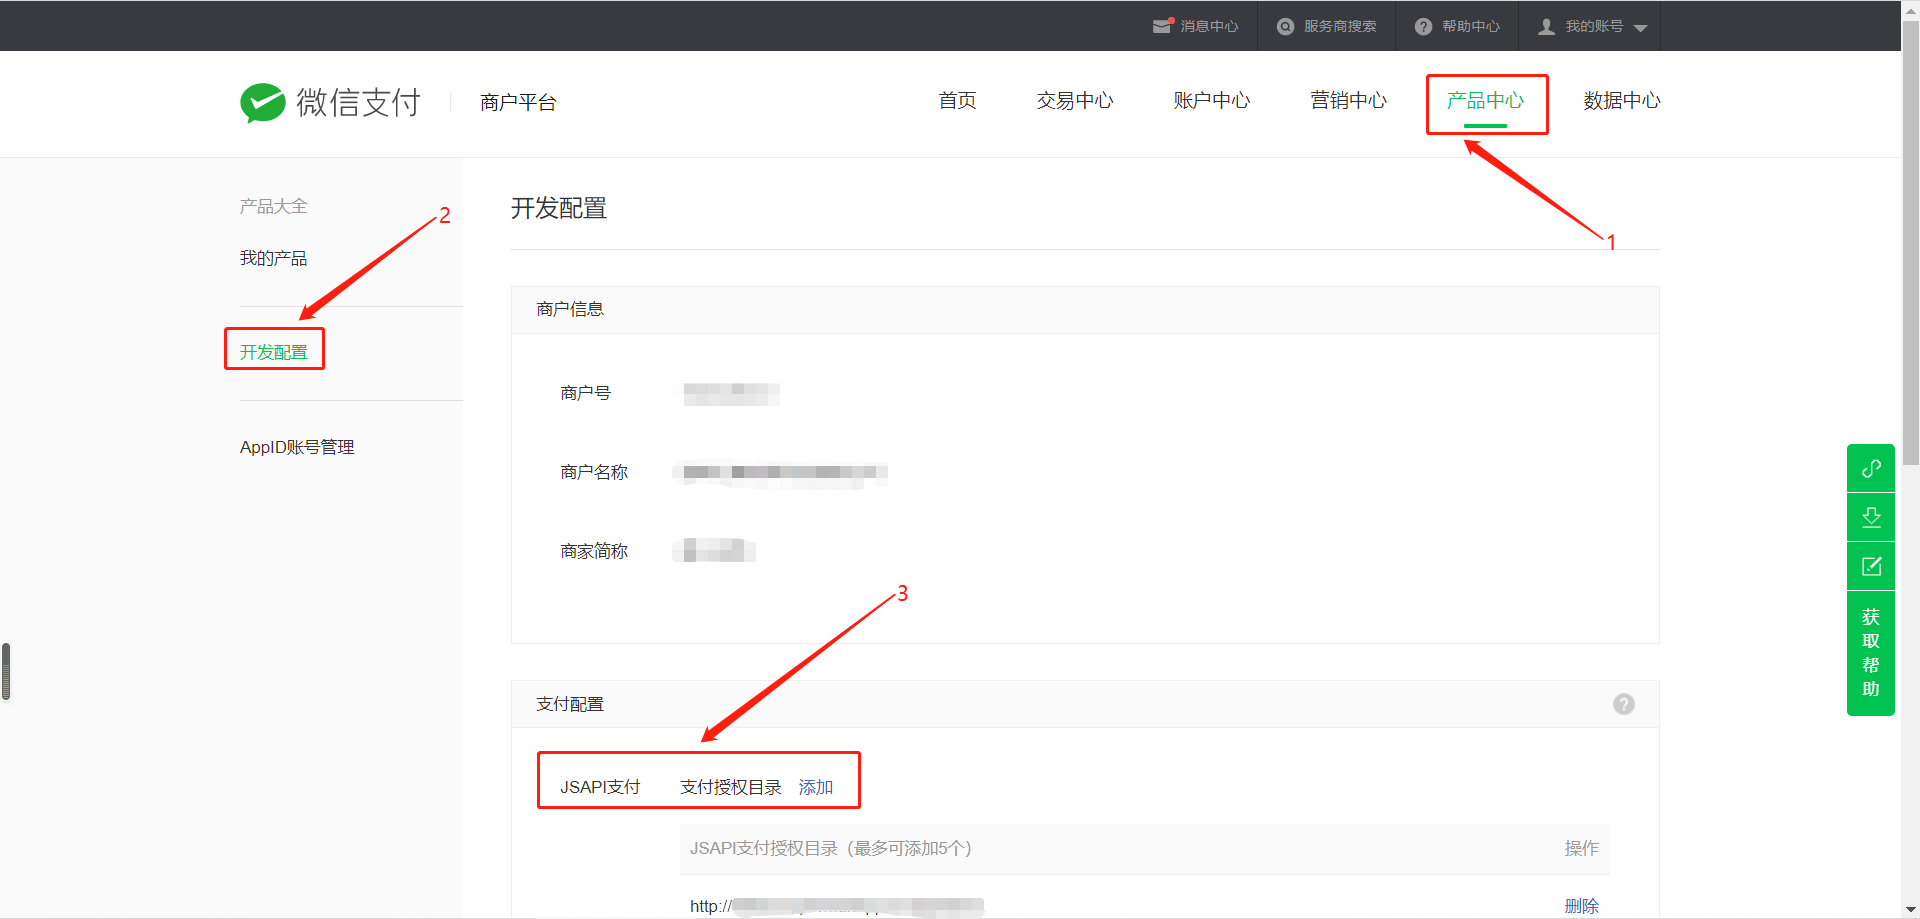Click the 开发配置 page title
Image resolution: width=1920 pixels, height=919 pixels.
559,208
